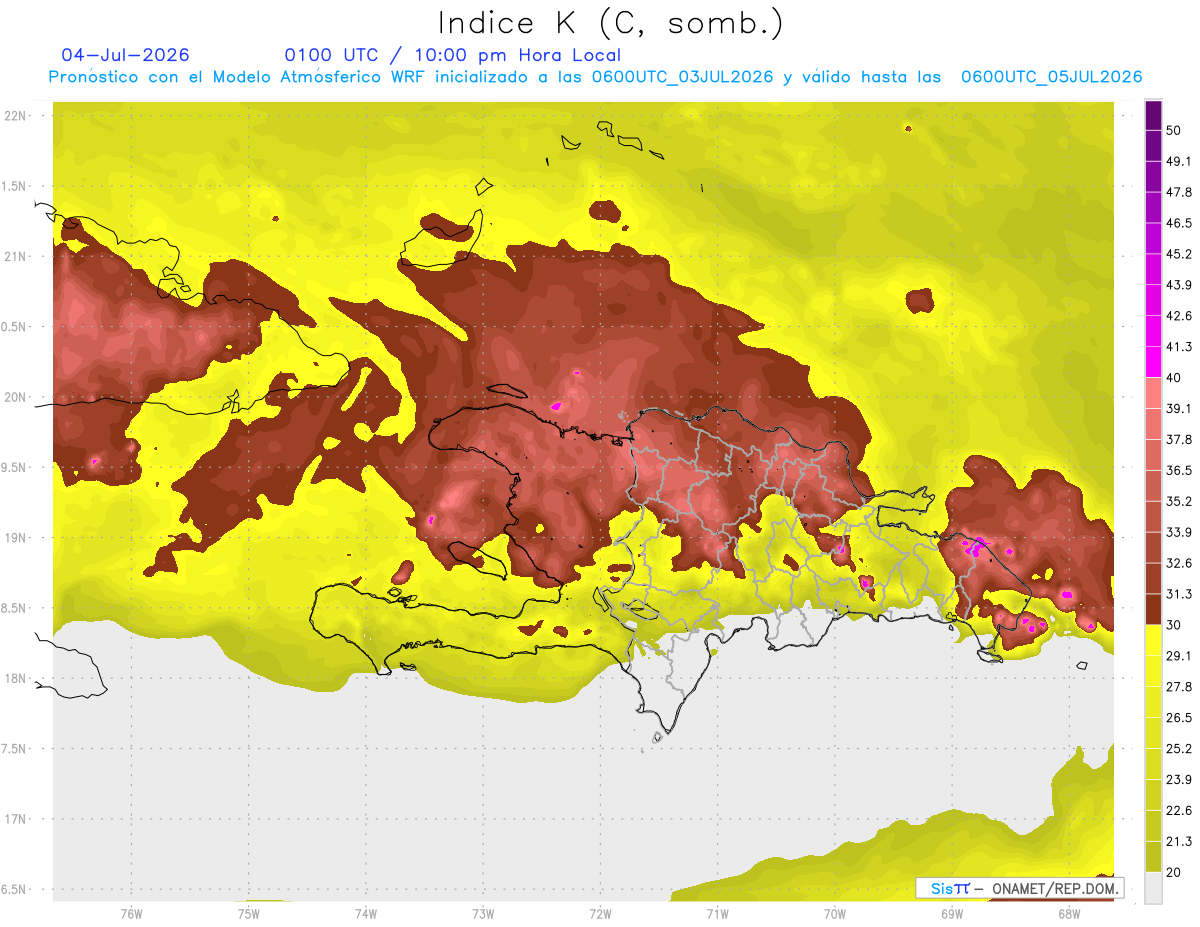1200x927 pixels.
Task: Click '0100 UTC / 10:00 pm Hora Local'
Action: [453, 55]
